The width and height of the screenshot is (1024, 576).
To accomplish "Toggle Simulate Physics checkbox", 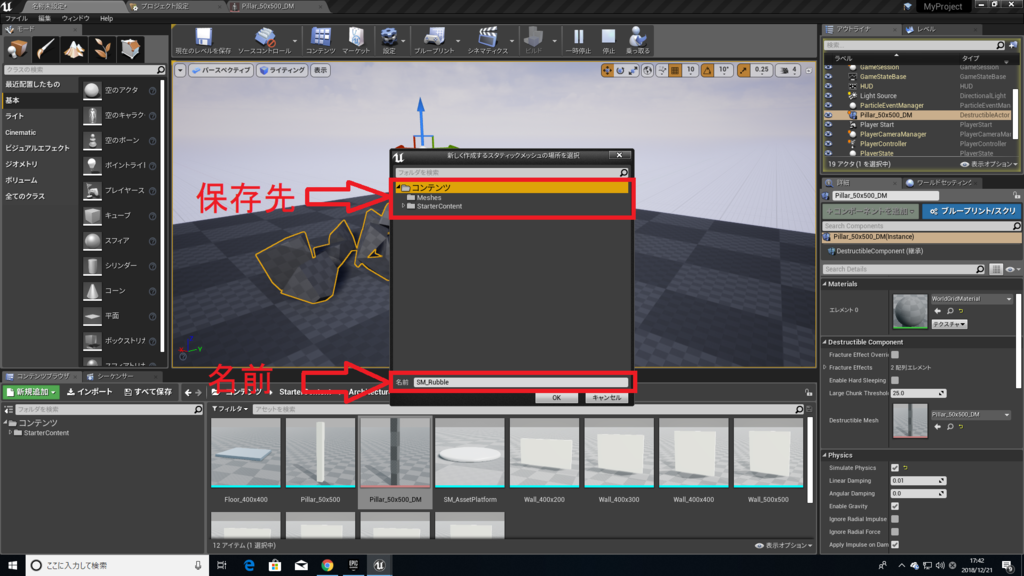I will 895,468.
